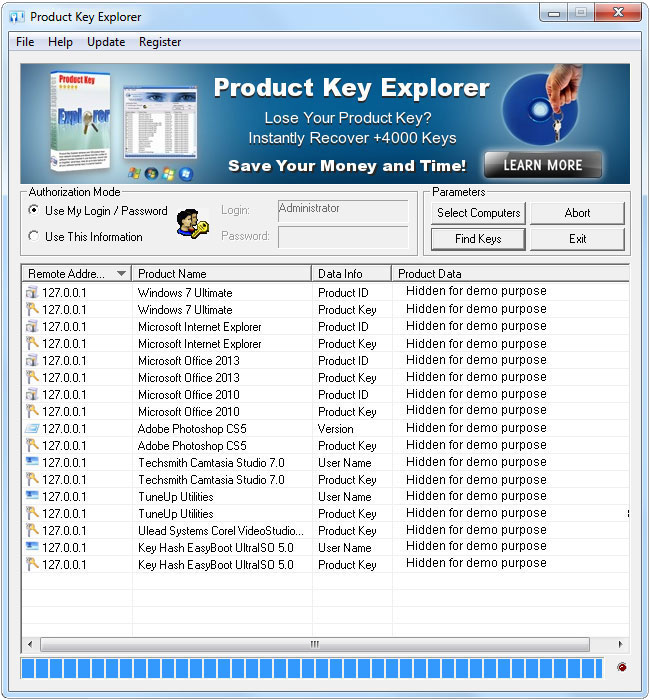Select Use This Information radio button
This screenshot has height=700, width=650.
(34, 237)
